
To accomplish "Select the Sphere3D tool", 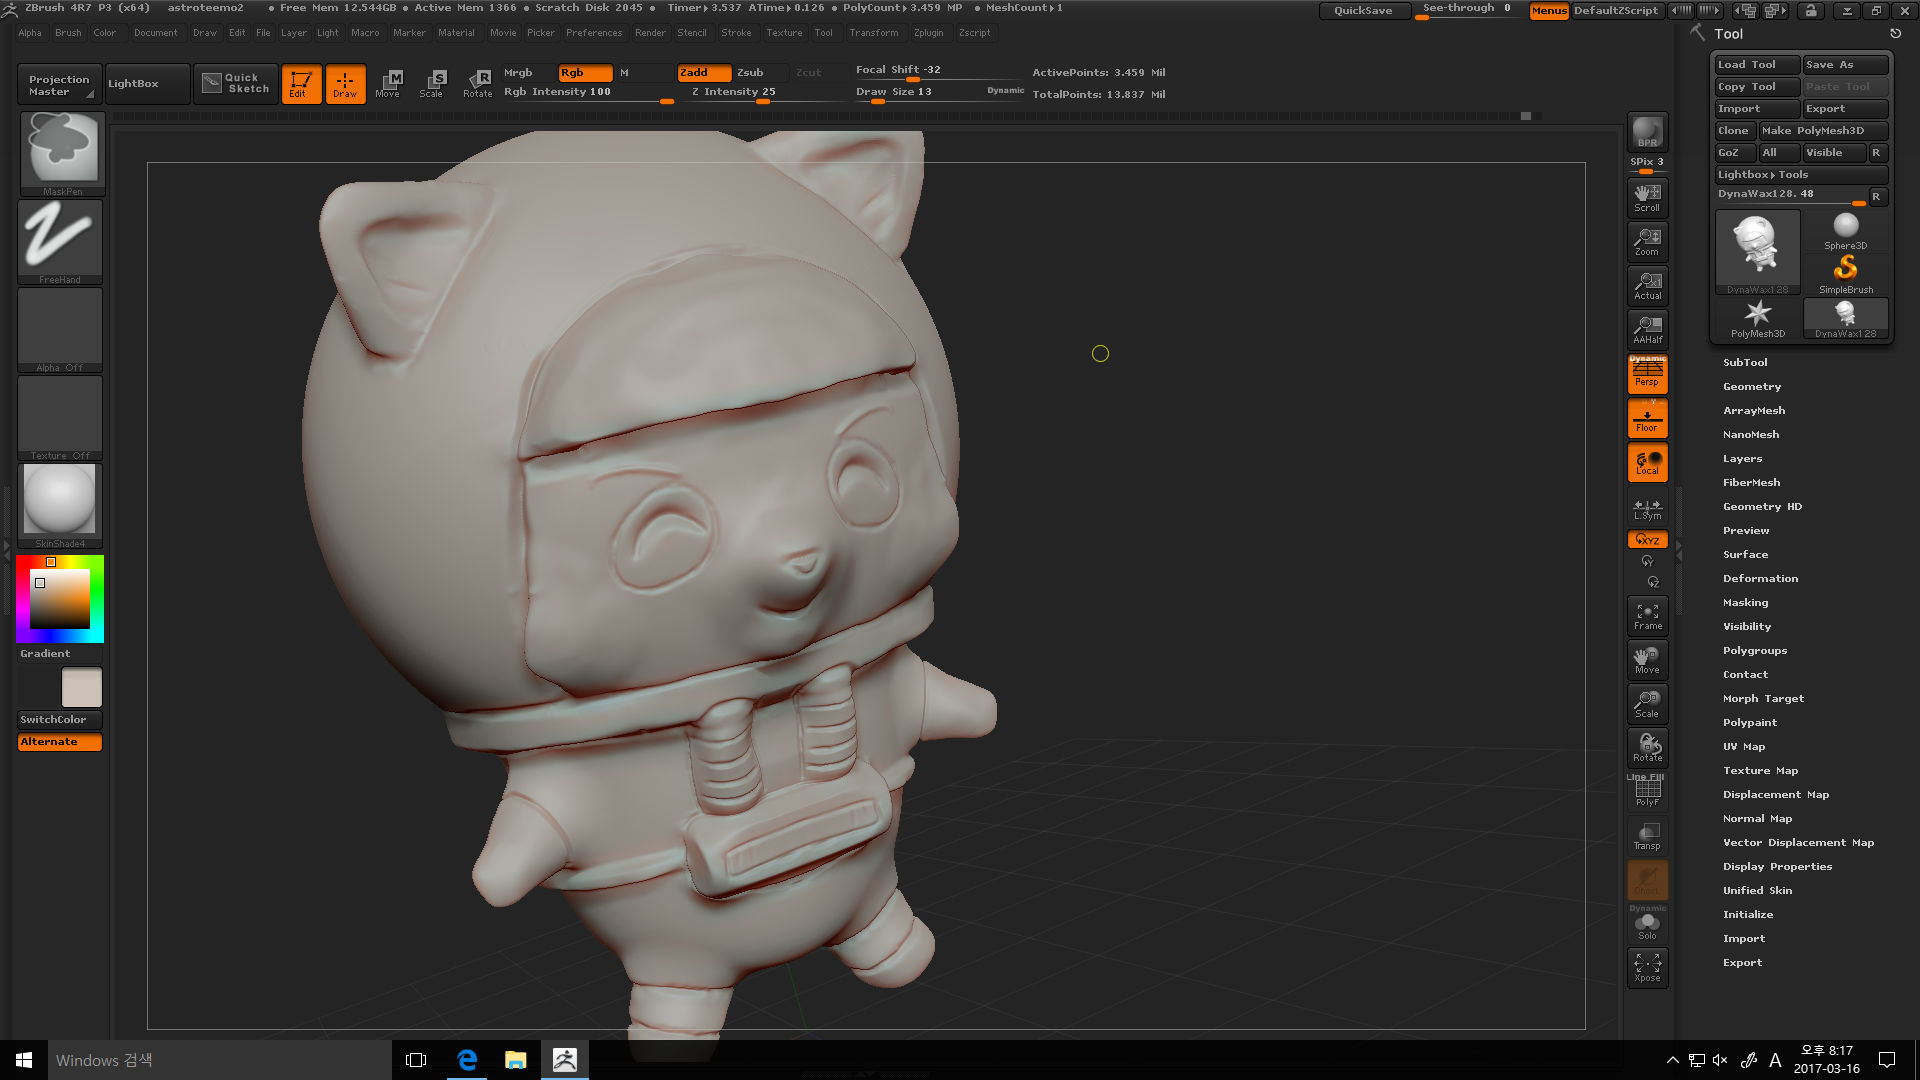I will (x=1845, y=231).
